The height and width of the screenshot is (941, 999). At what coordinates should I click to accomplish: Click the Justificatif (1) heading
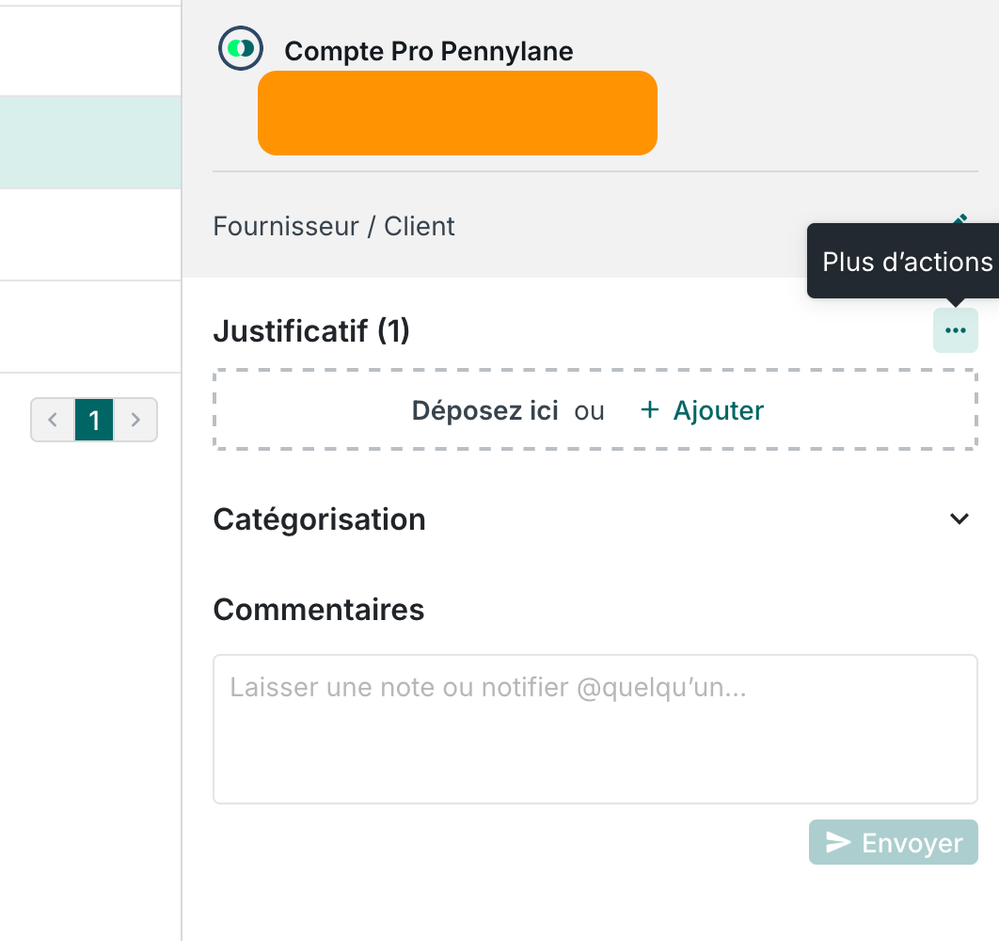click(x=311, y=331)
